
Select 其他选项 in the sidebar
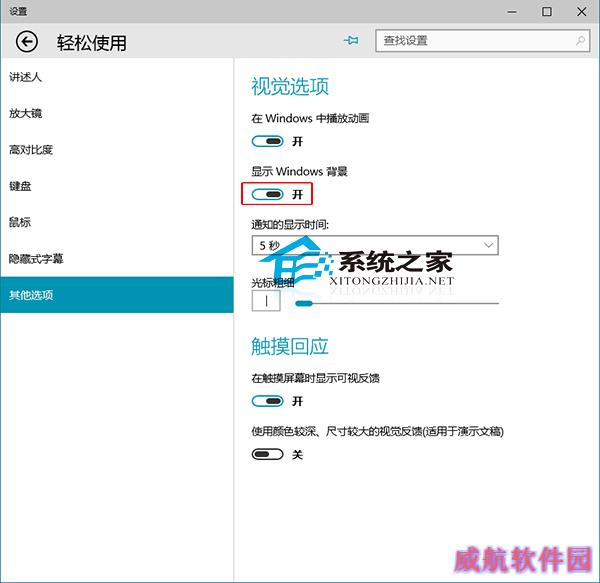tap(117, 295)
